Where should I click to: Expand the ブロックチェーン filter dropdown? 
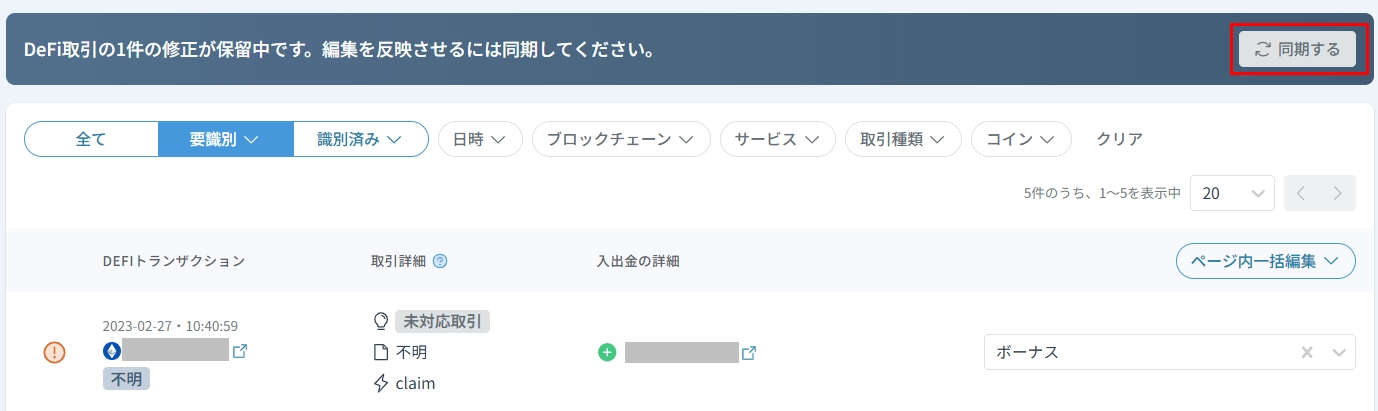621,140
